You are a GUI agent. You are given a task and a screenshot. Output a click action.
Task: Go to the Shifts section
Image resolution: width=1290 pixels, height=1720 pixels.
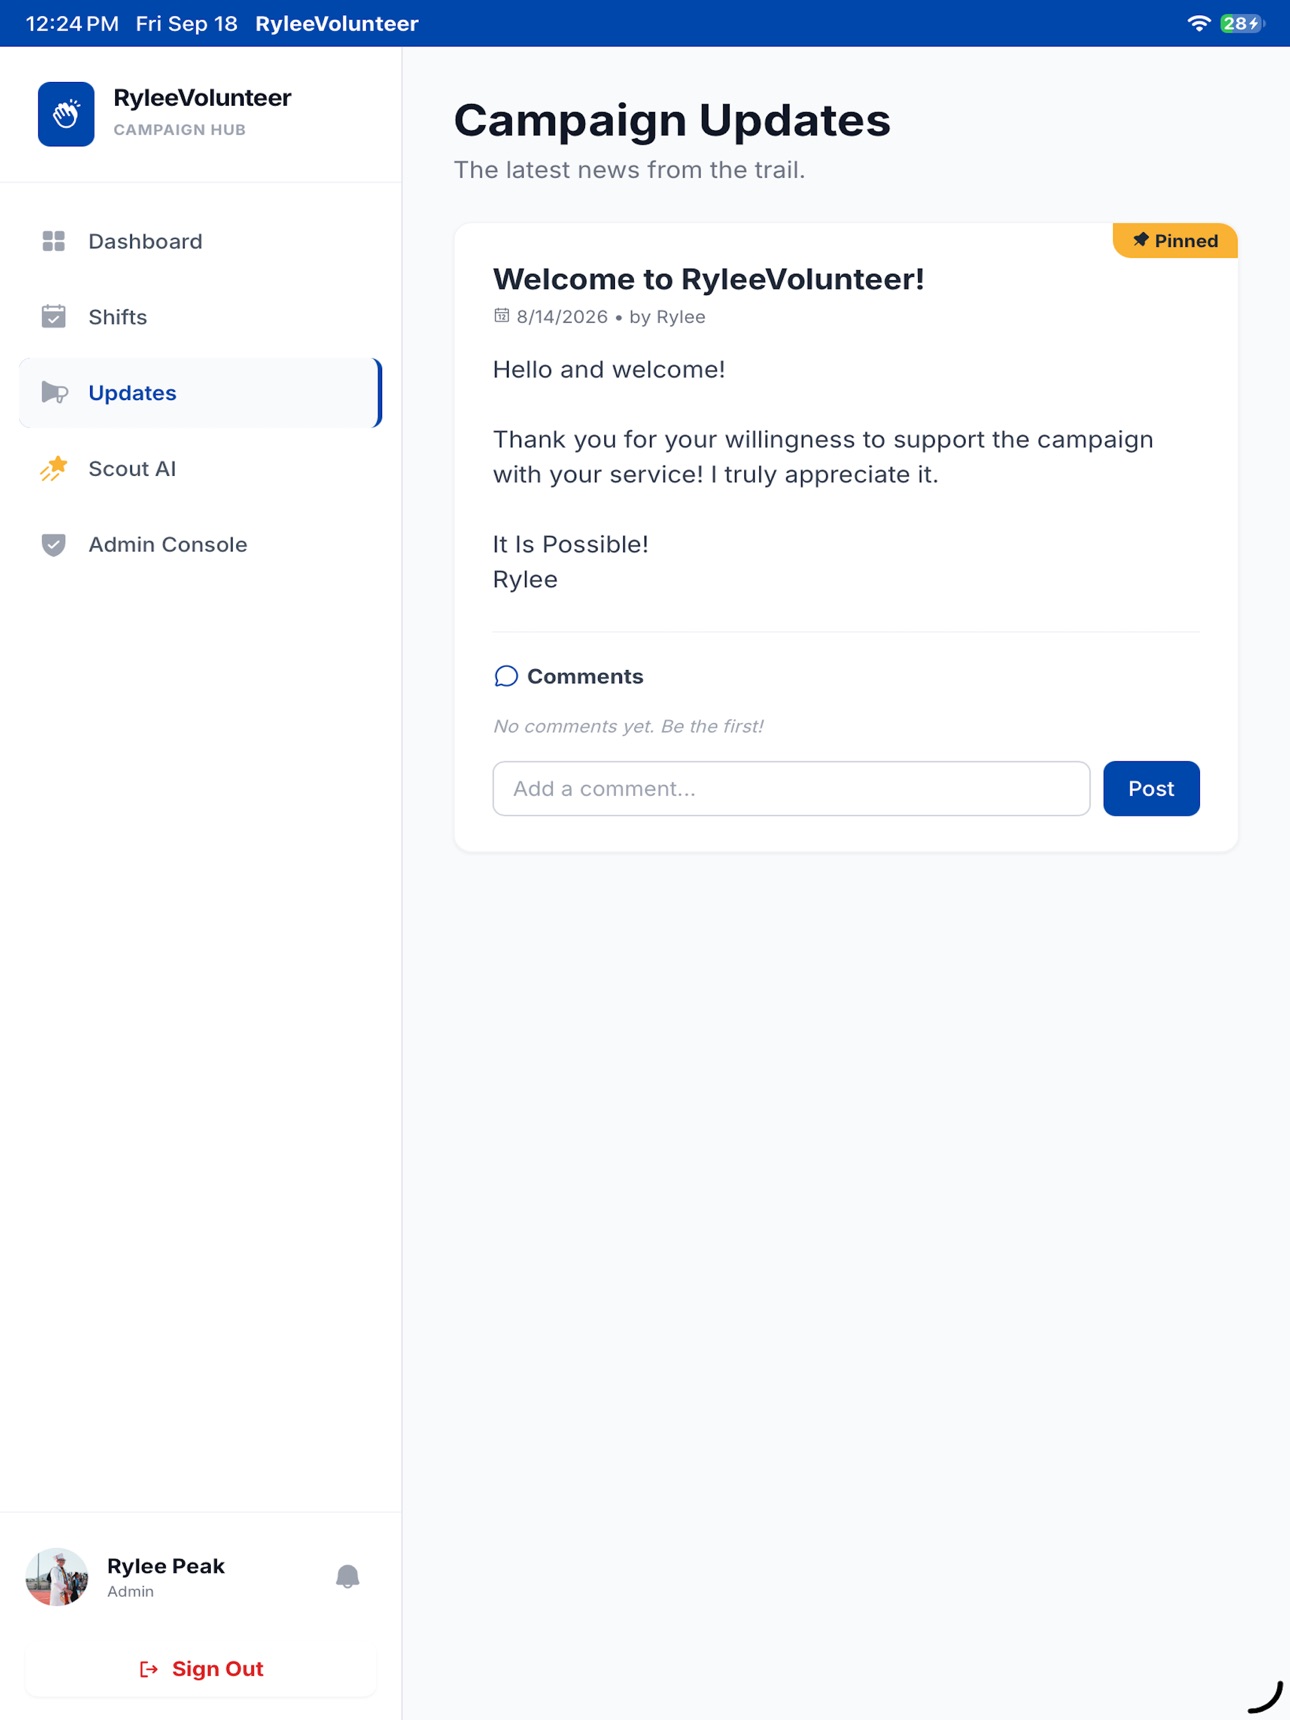[200, 317]
